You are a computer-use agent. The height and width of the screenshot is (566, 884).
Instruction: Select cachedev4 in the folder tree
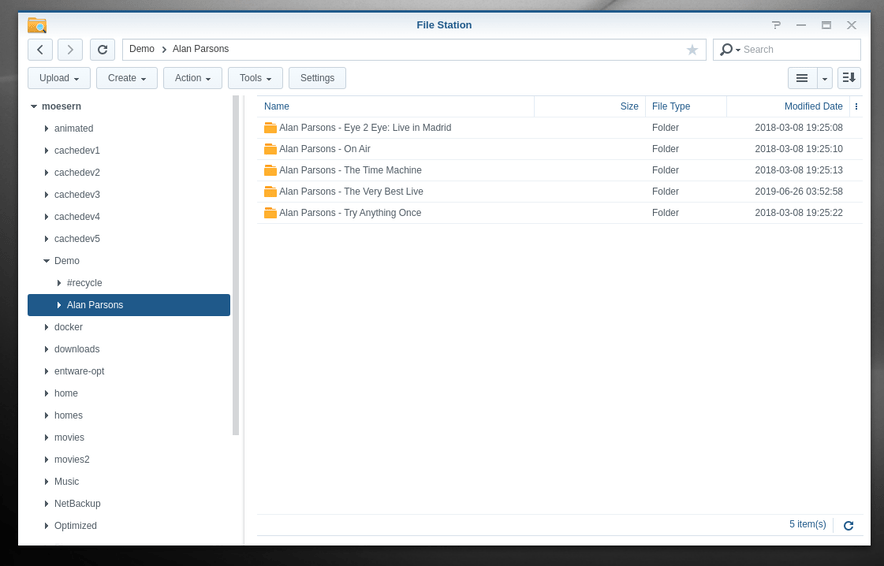point(77,216)
